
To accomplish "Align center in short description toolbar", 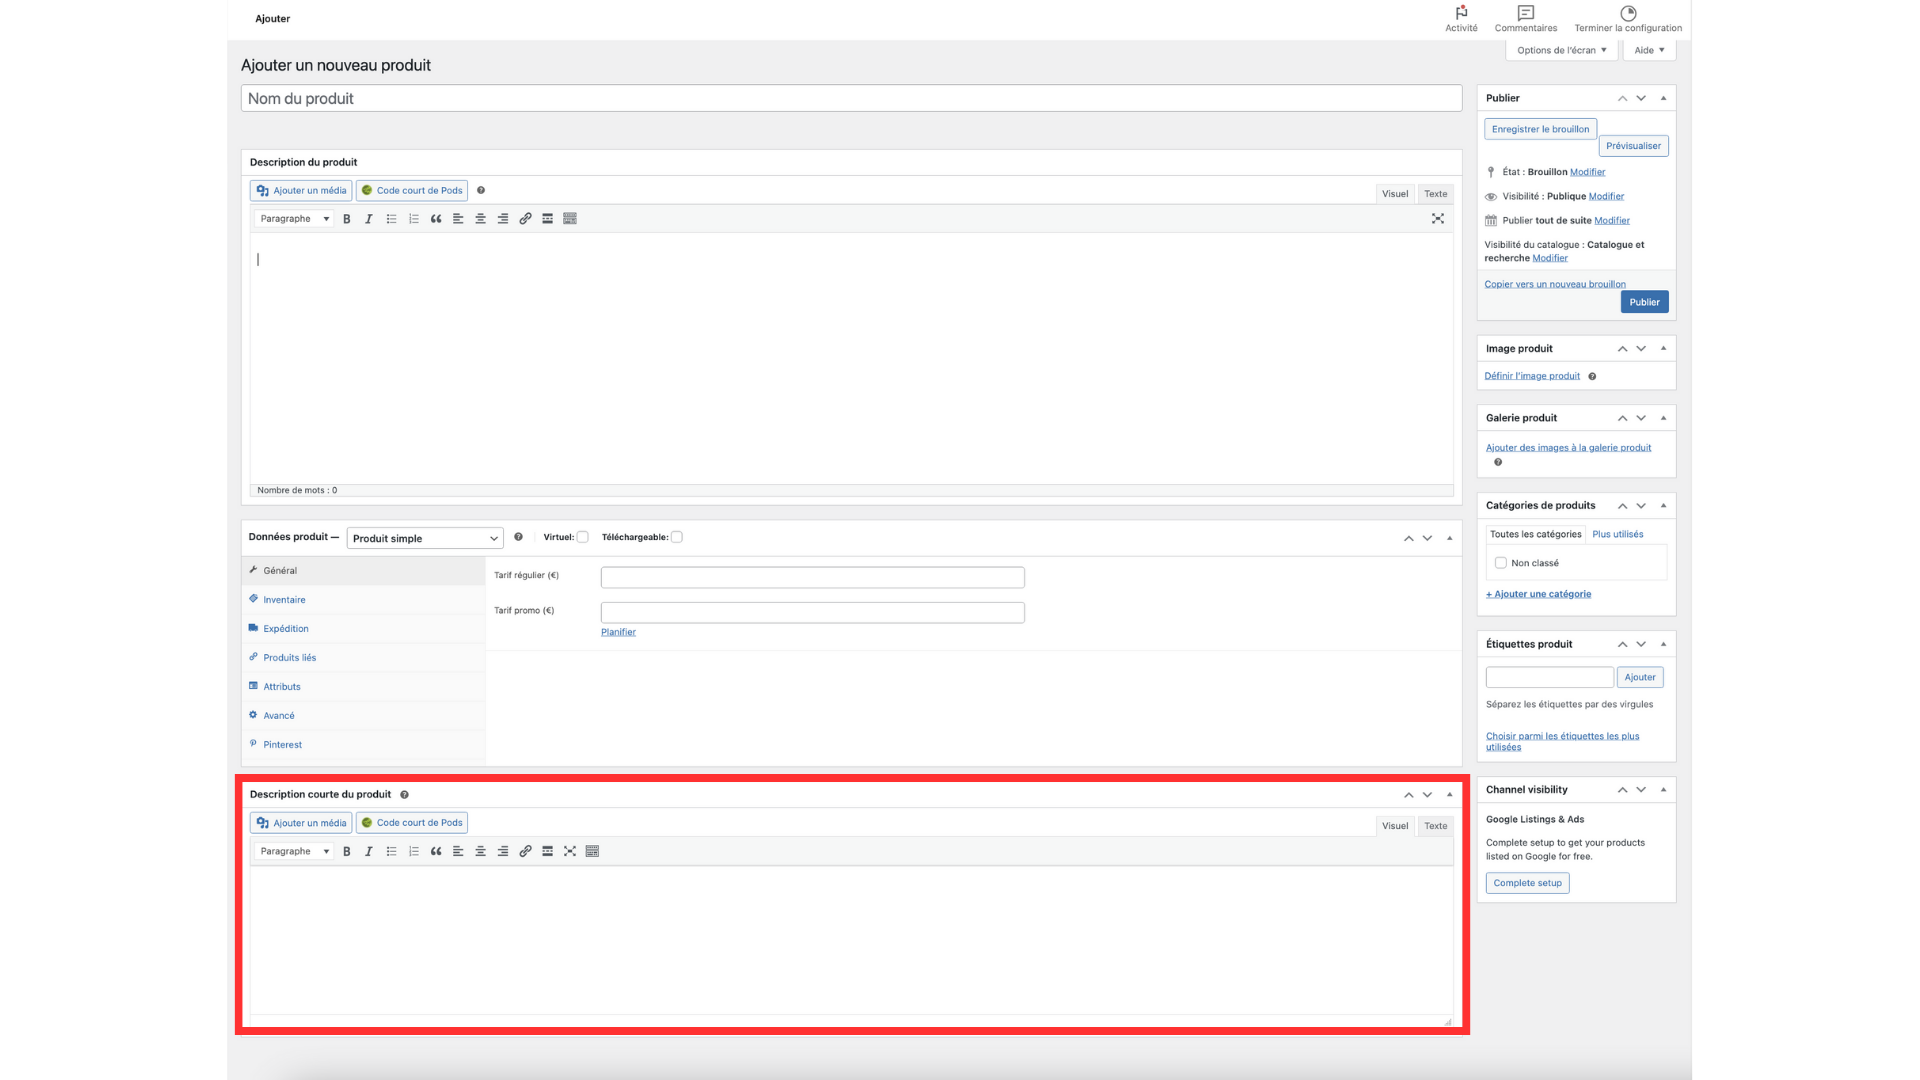I will point(481,852).
